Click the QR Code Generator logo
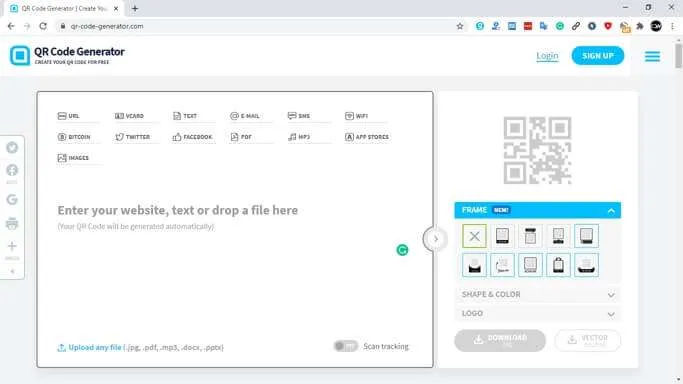This screenshot has height=384, width=683. coord(67,55)
